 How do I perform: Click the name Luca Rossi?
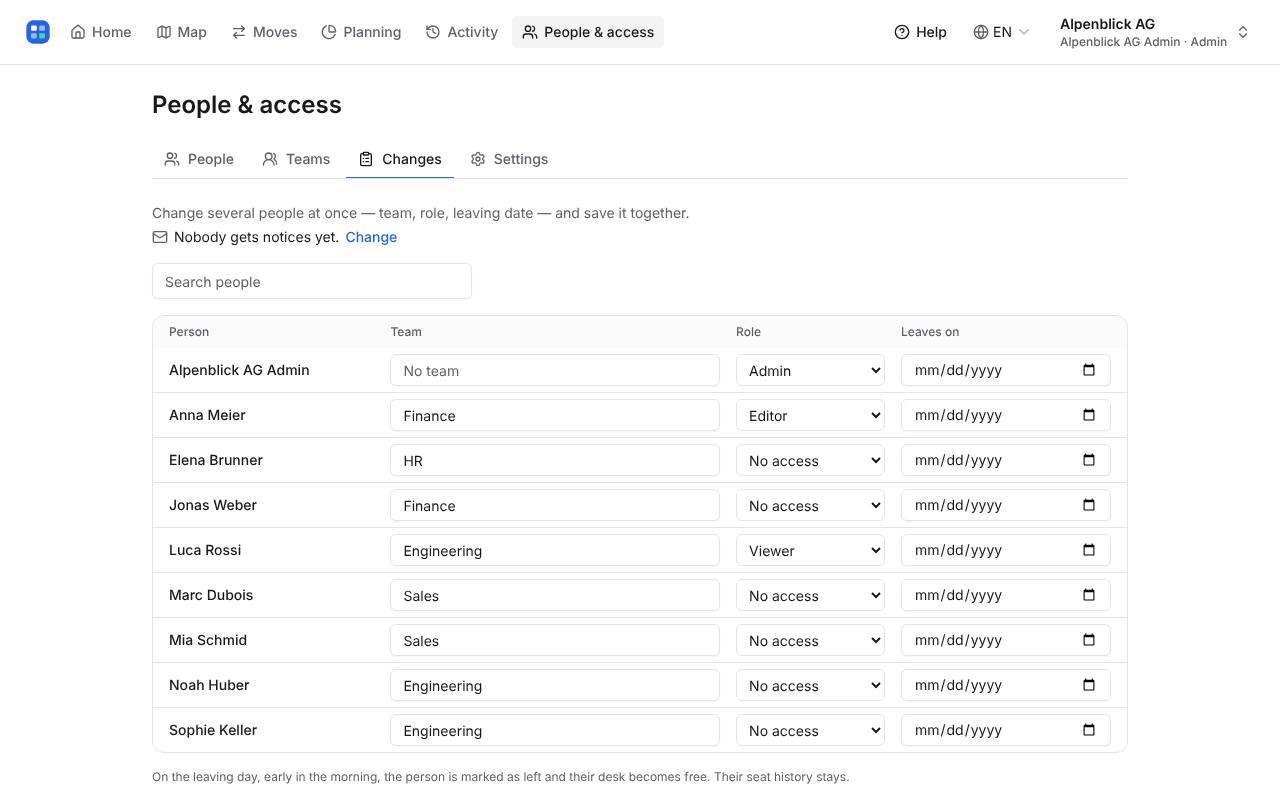click(205, 550)
